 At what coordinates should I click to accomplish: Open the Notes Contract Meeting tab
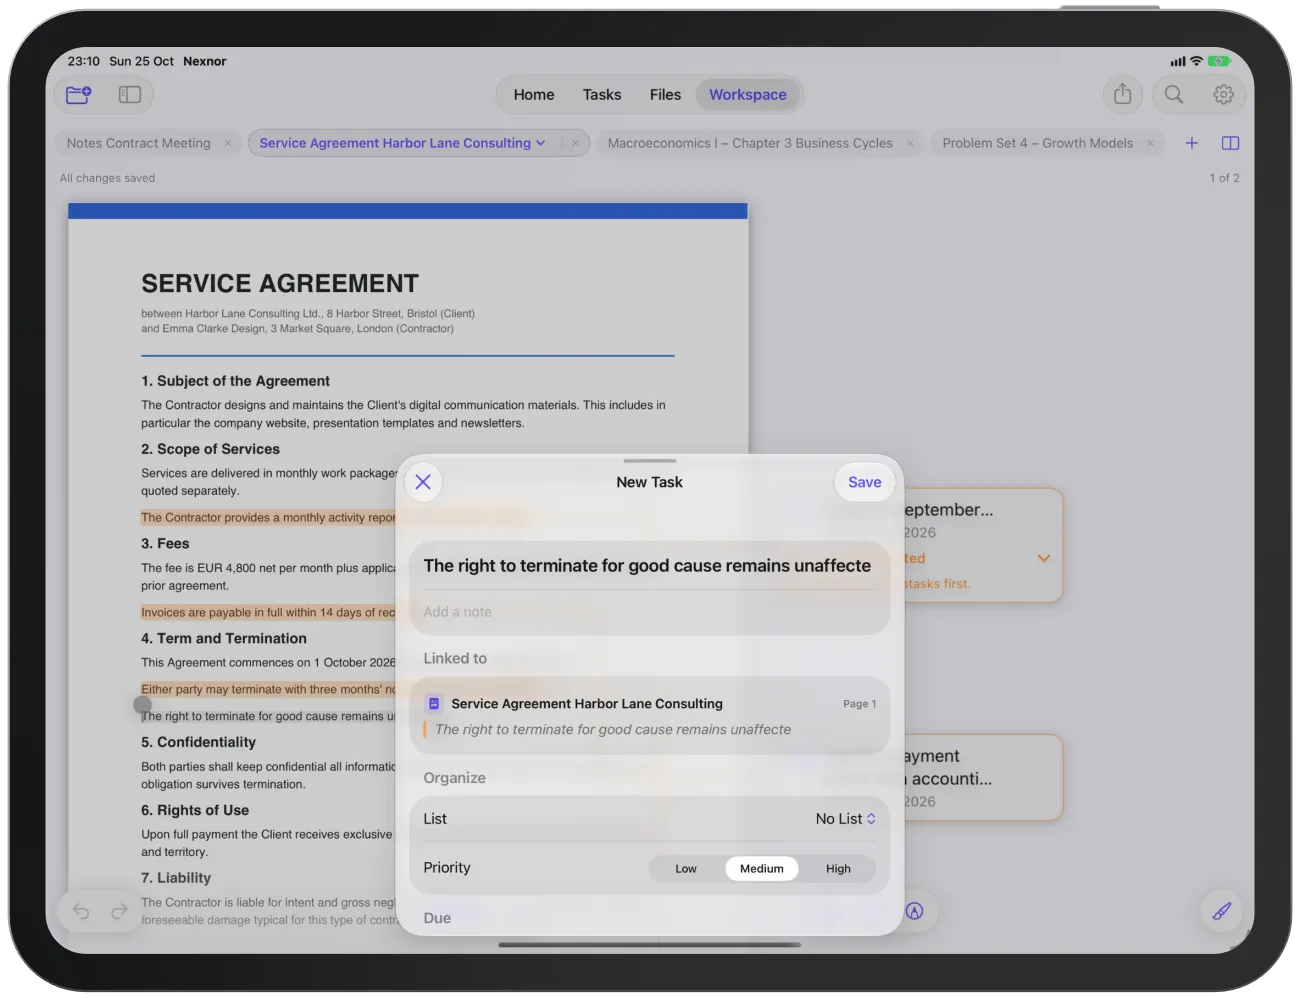tap(139, 143)
